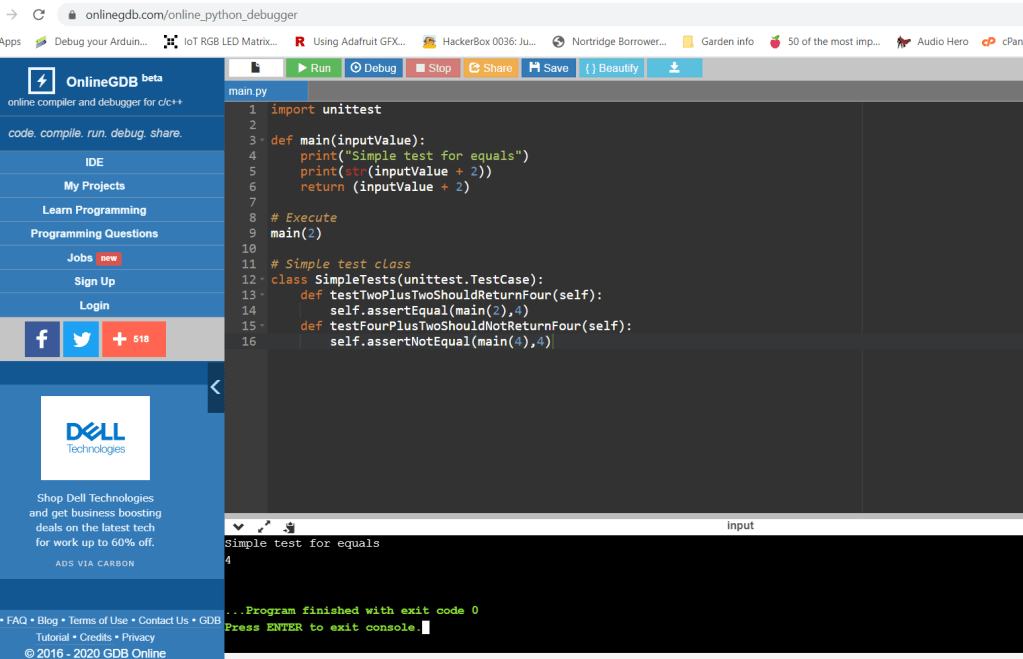
Task: Share on Facebook icon
Action: pyautogui.click(x=42, y=339)
